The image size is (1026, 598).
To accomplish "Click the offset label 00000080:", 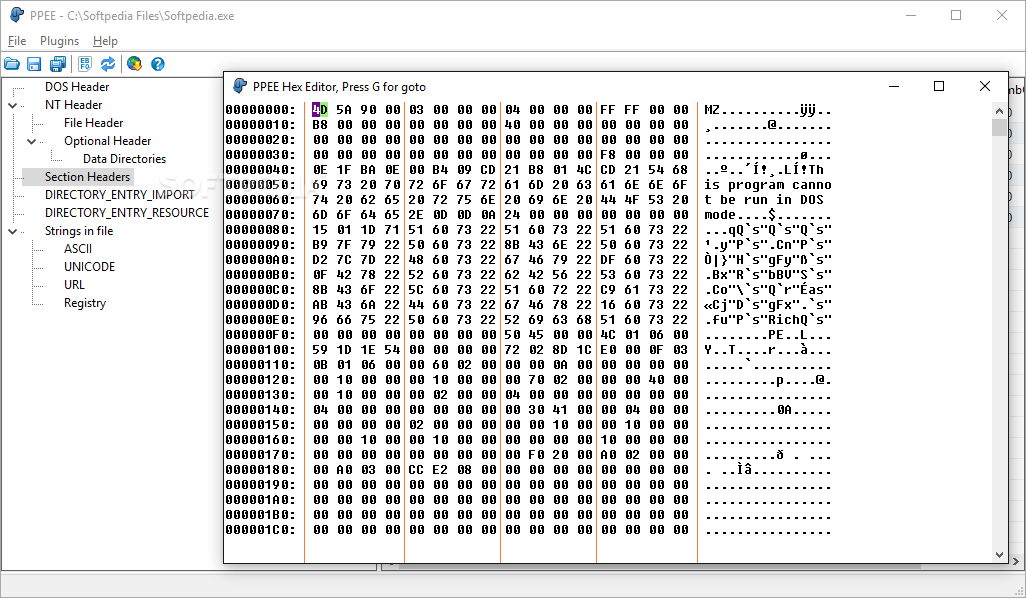I will tap(260, 230).
